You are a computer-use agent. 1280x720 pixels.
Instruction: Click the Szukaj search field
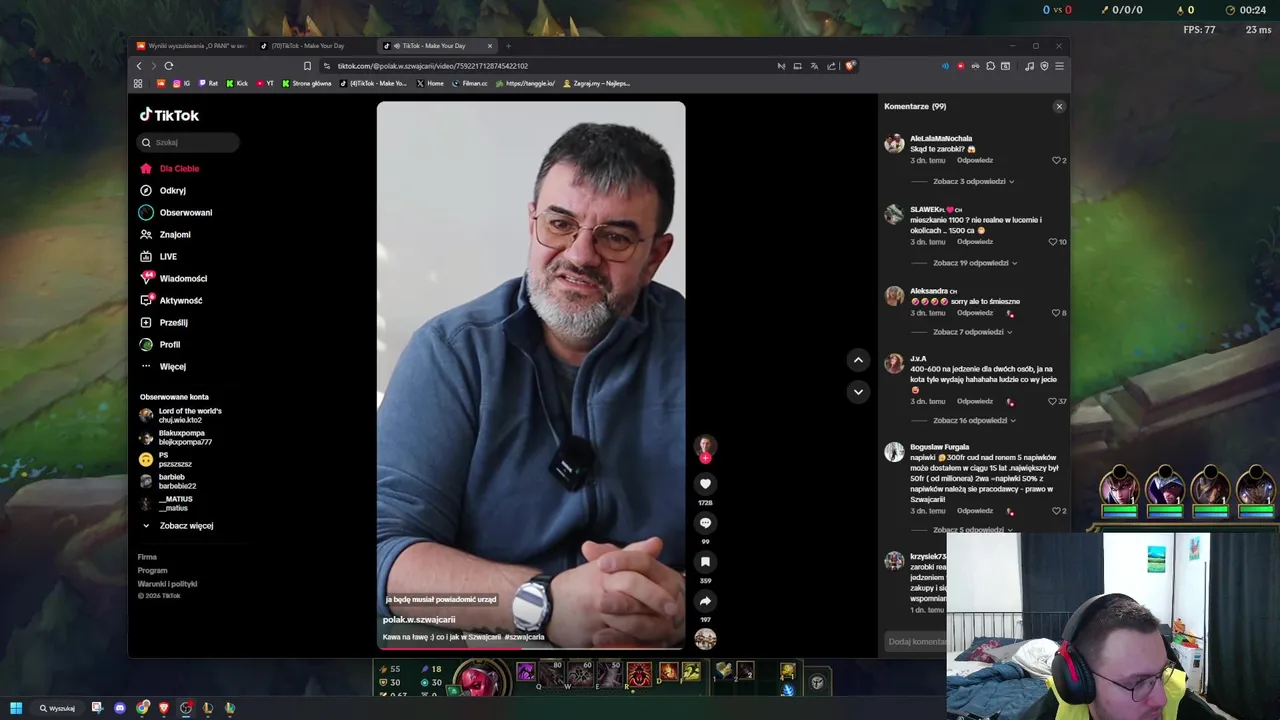coord(188,142)
